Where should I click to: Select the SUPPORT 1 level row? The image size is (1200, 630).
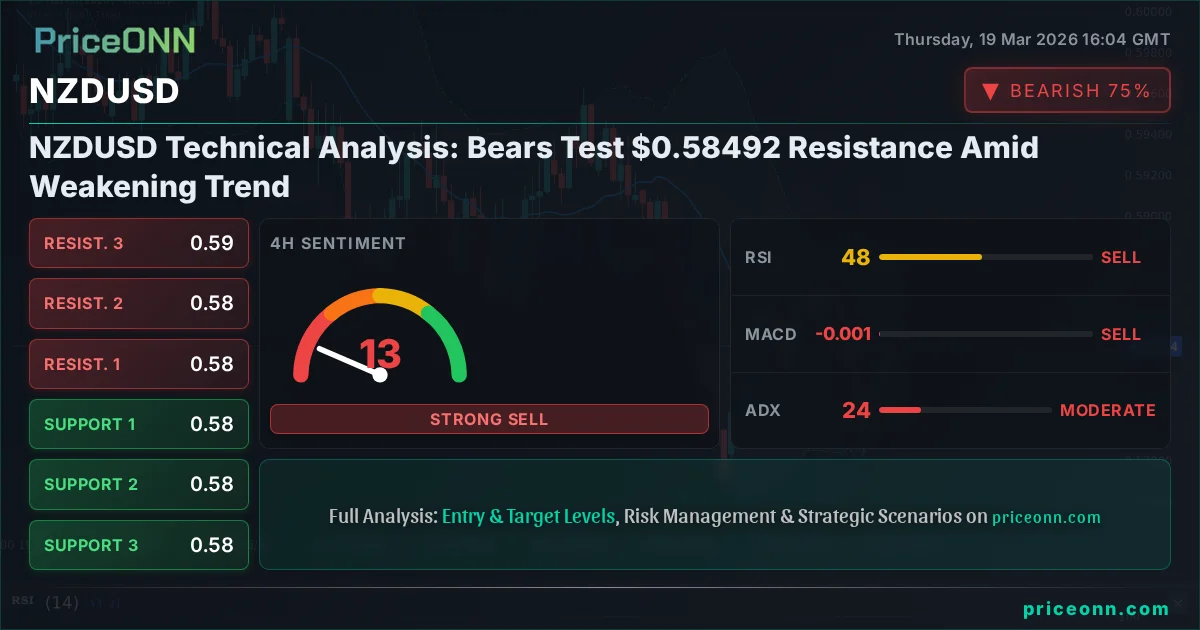(139, 424)
